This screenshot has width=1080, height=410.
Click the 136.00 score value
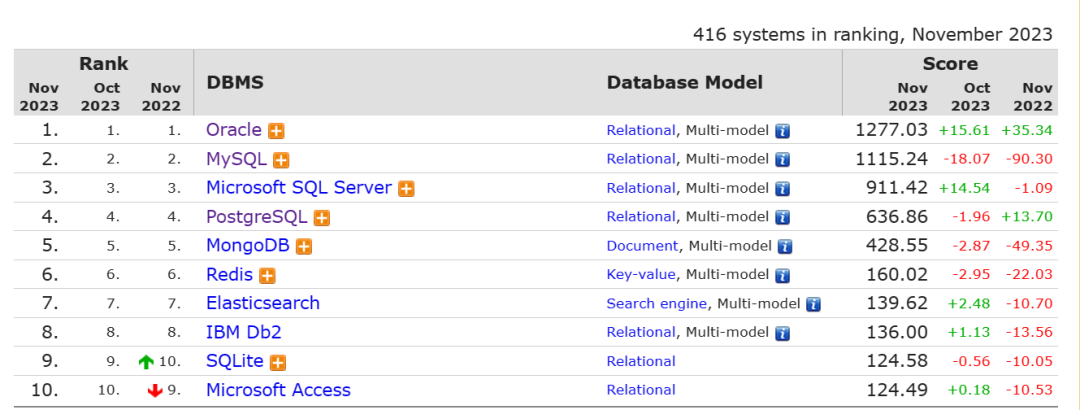(897, 333)
